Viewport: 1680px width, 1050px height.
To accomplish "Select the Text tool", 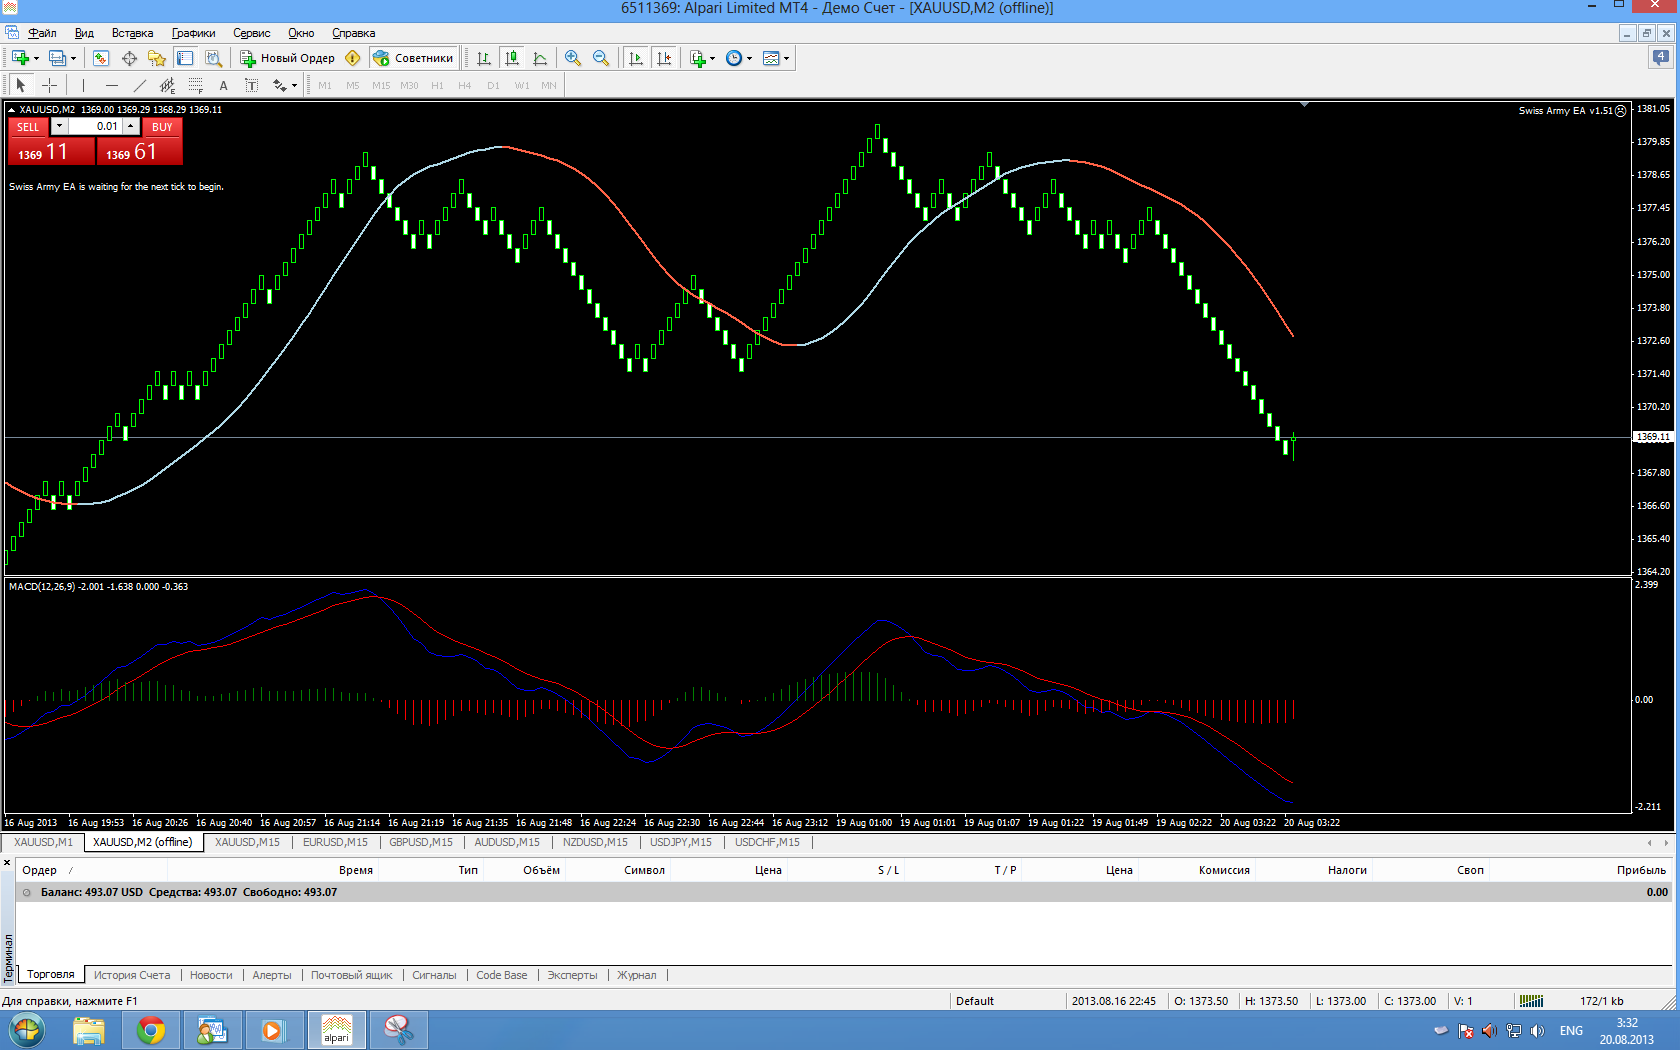I will coord(223,85).
